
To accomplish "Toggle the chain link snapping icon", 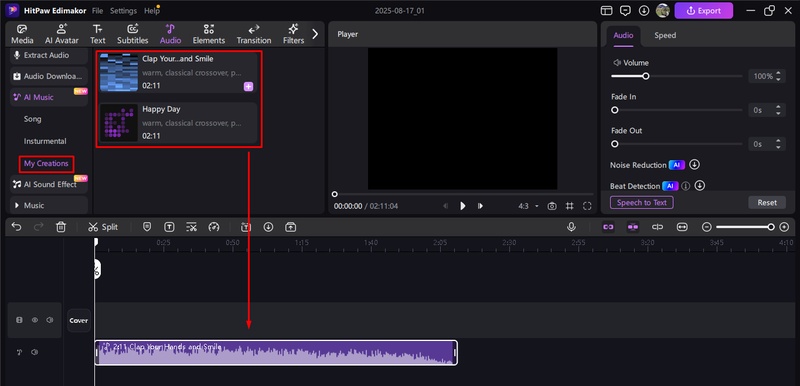I will click(608, 227).
